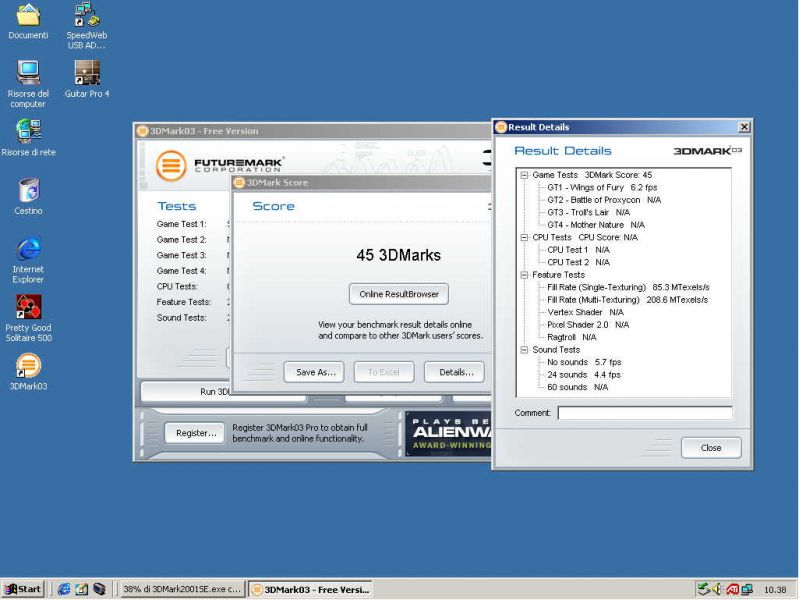Screen dimensions: 799x600
Task: Launch Internet Explorer from quick launch
Action: 64,589
